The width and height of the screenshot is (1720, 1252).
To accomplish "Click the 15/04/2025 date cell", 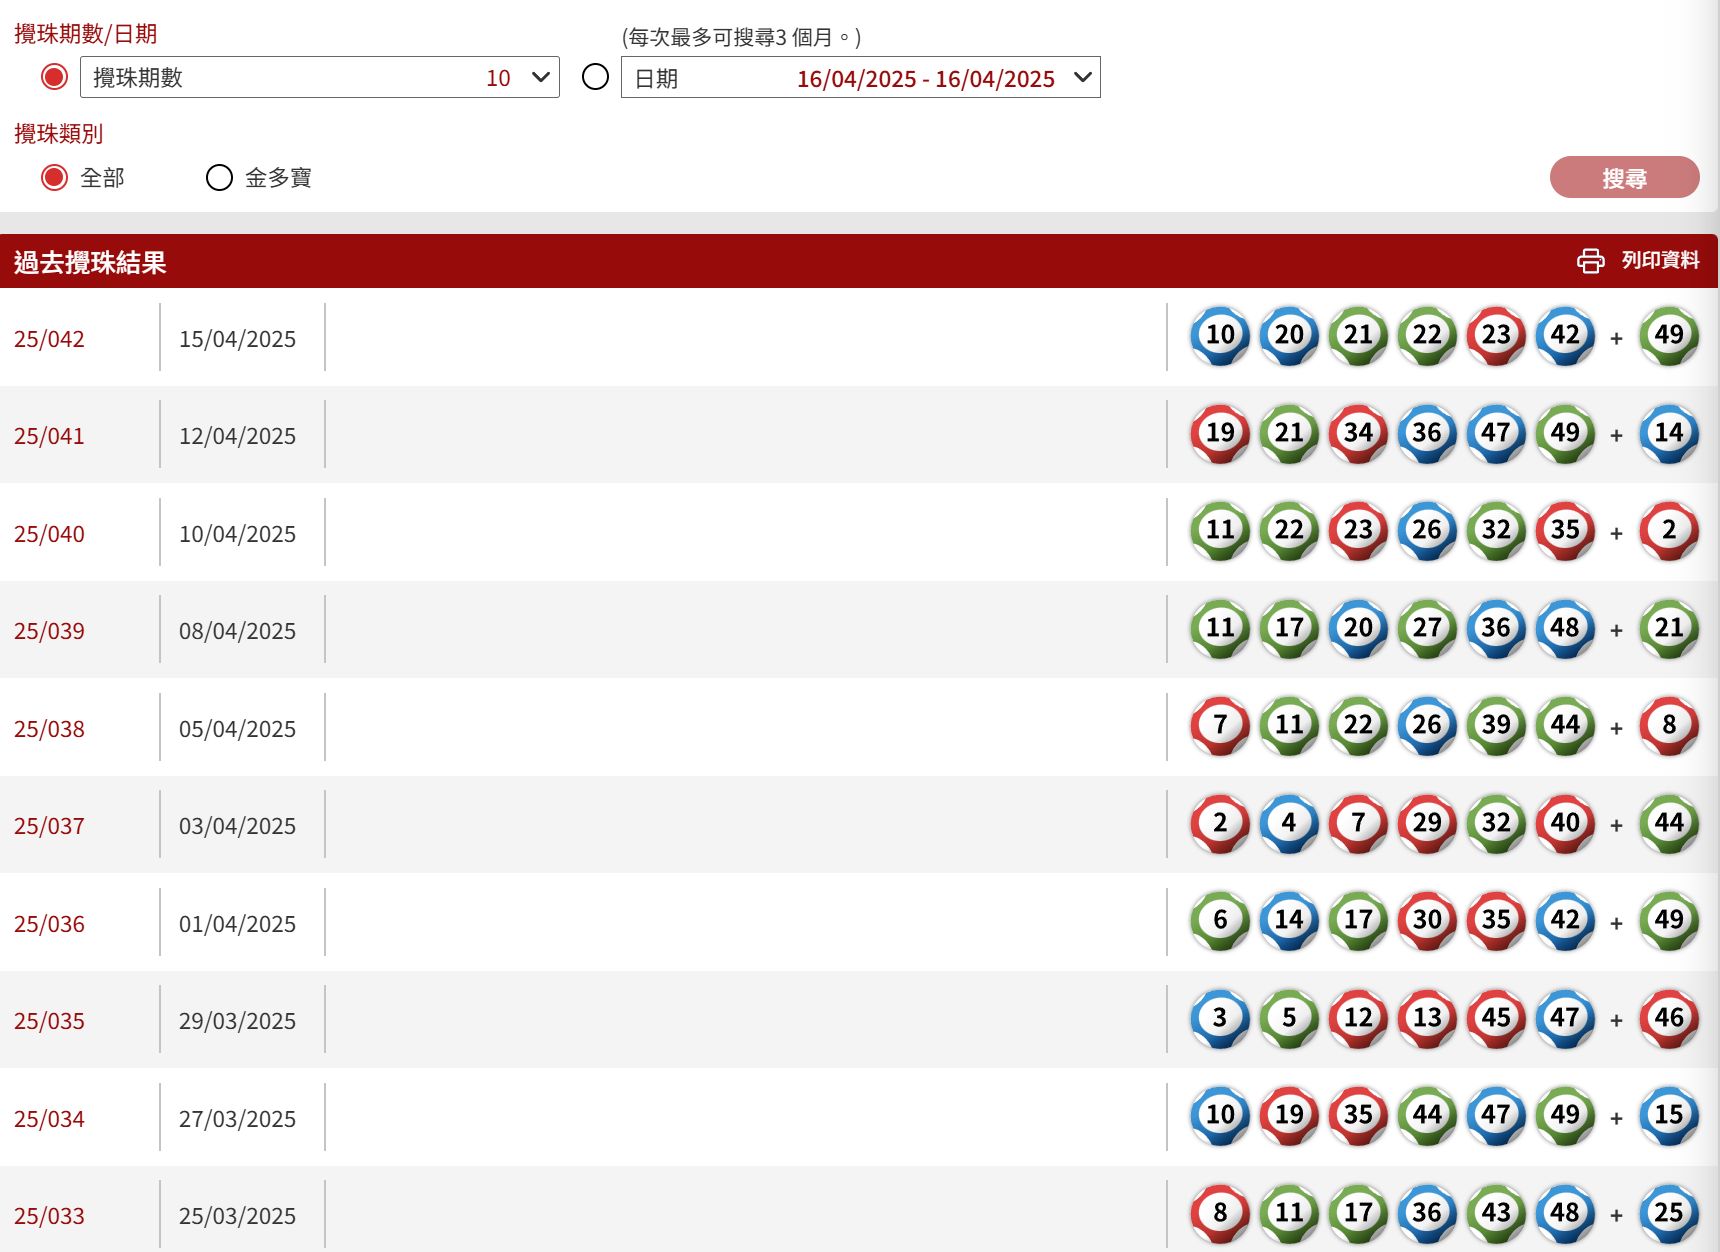I will click(x=237, y=339).
